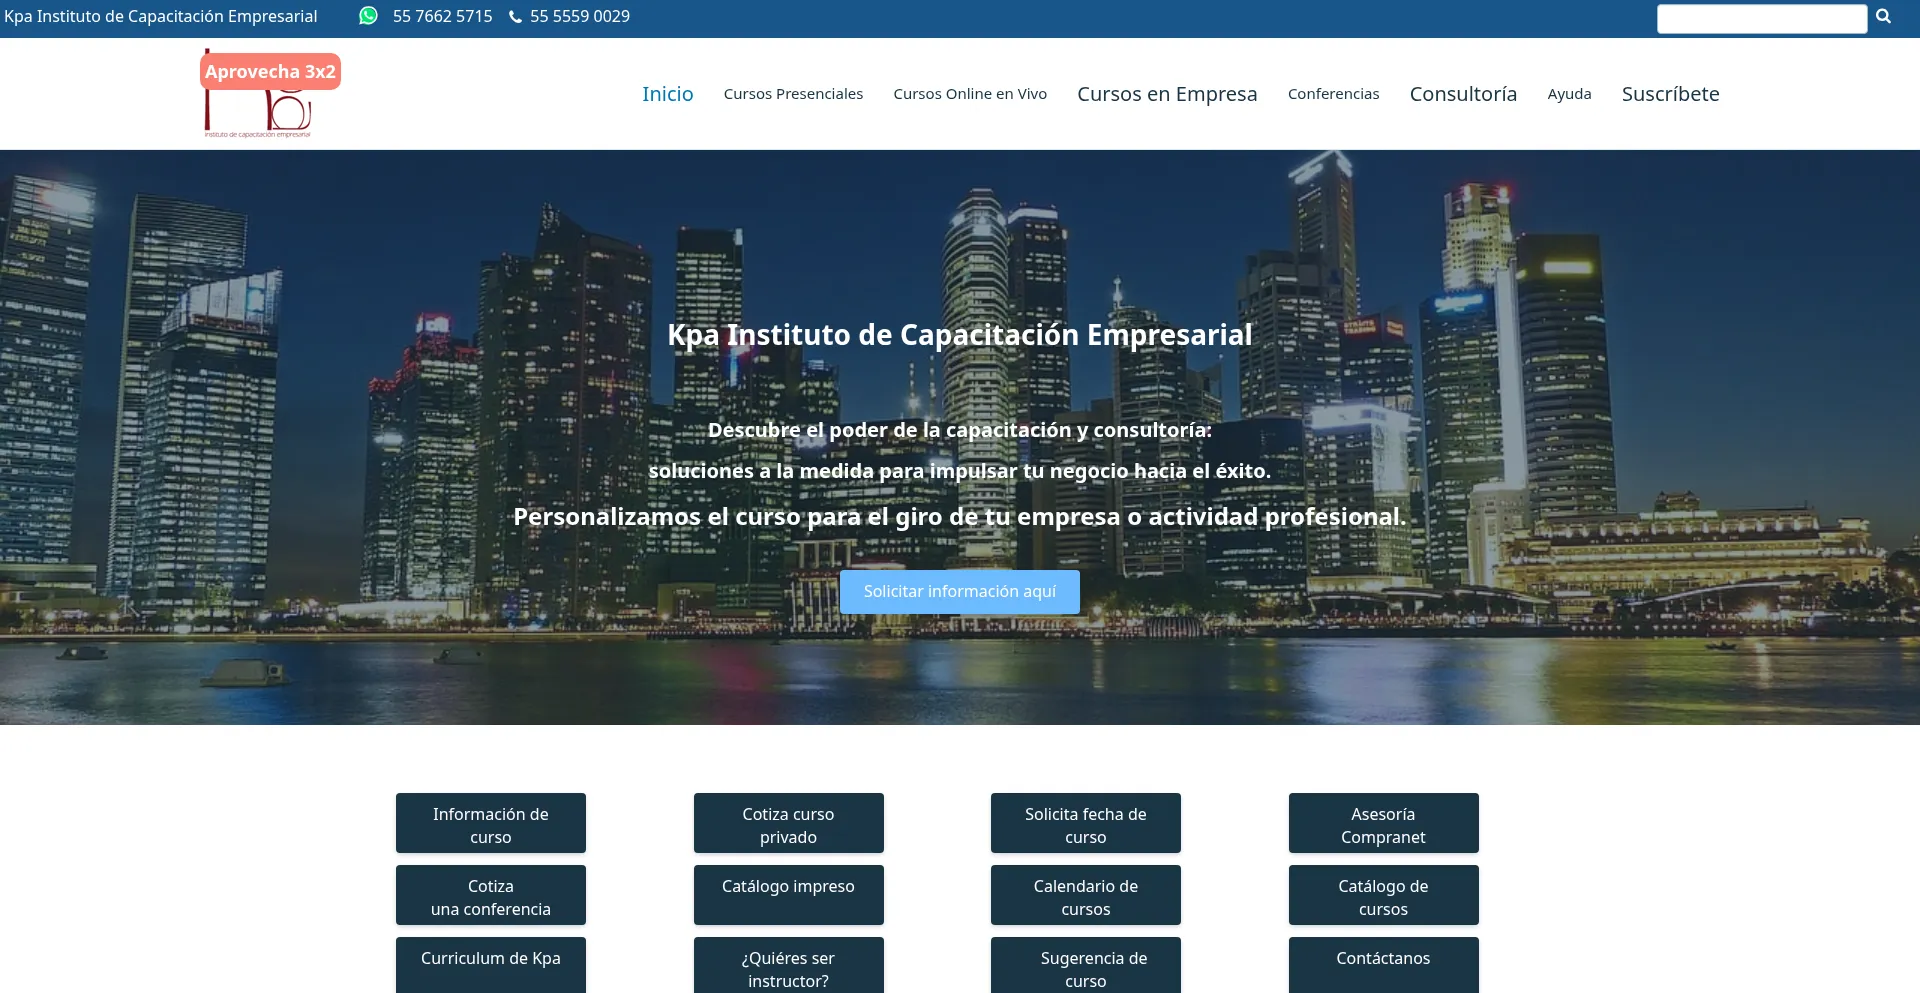The width and height of the screenshot is (1920, 993).
Task: Type in the top search field
Action: 1761,19
